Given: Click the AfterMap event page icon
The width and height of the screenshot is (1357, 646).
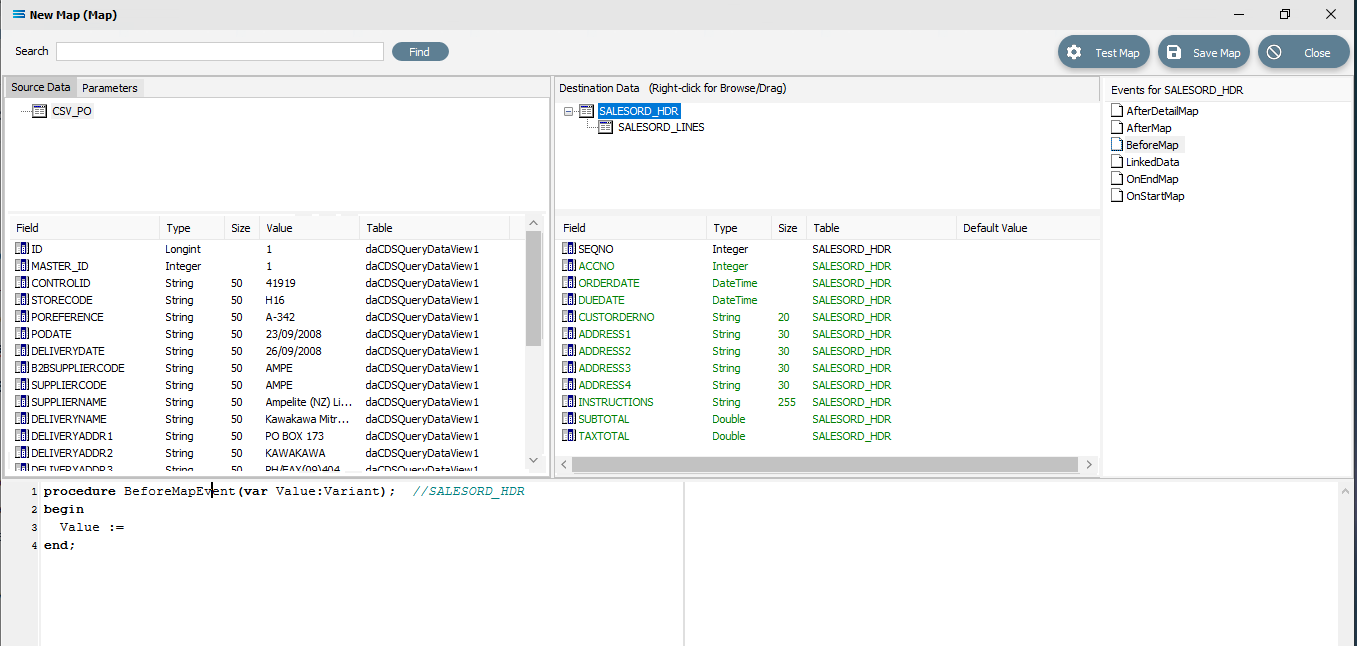Looking at the screenshot, I should coord(1117,128).
